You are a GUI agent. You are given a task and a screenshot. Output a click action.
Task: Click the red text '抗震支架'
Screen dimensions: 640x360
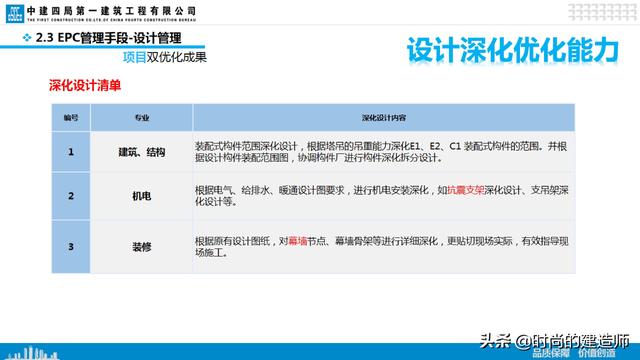(466, 190)
